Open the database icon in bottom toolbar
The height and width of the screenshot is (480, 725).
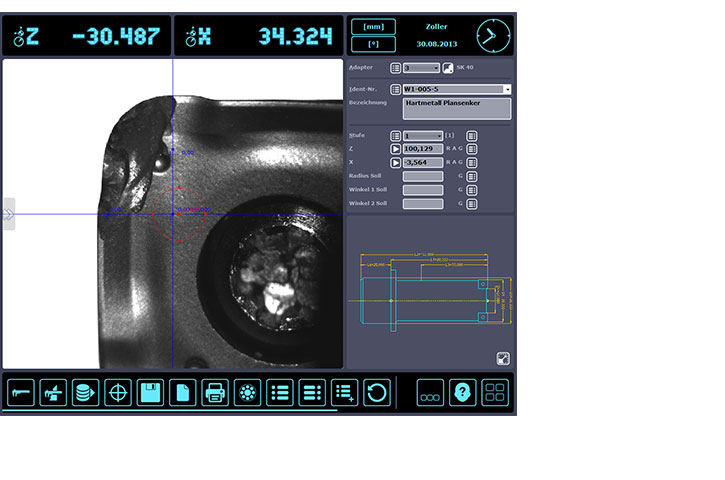(85, 392)
